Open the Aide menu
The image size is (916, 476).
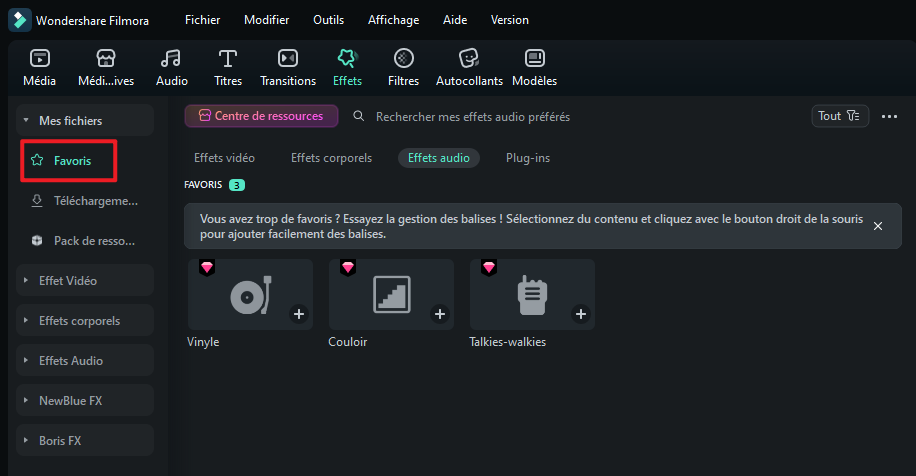(455, 20)
